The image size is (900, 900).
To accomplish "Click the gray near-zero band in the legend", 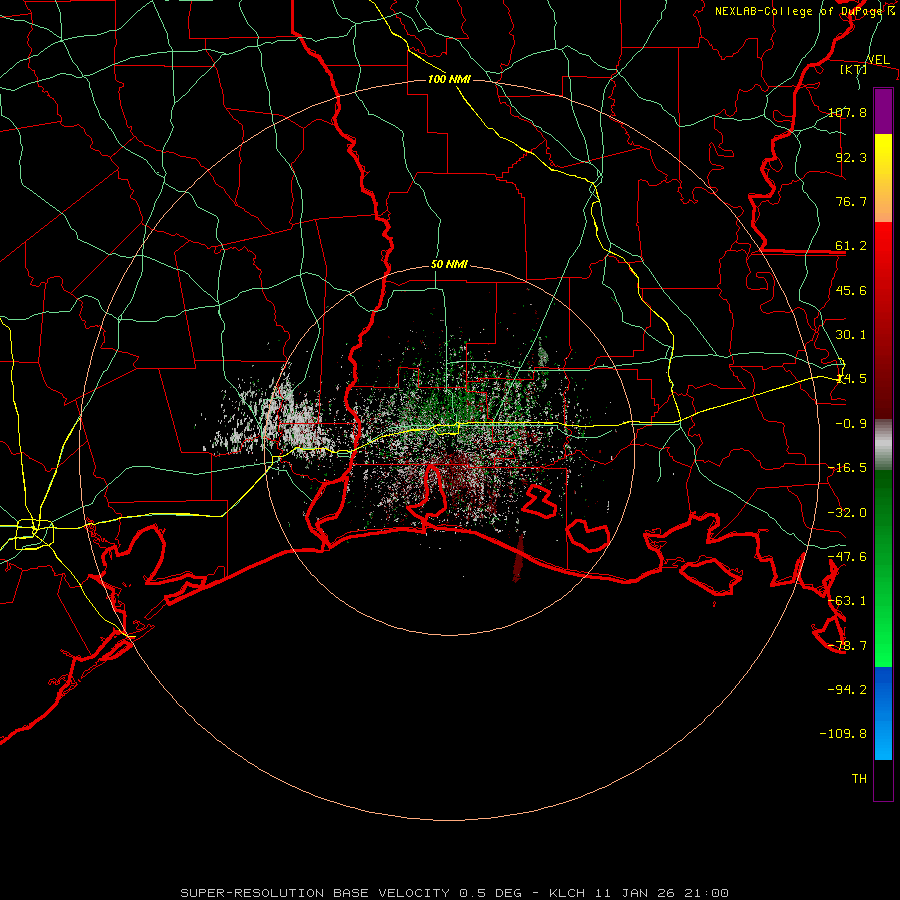I will click(x=883, y=444).
